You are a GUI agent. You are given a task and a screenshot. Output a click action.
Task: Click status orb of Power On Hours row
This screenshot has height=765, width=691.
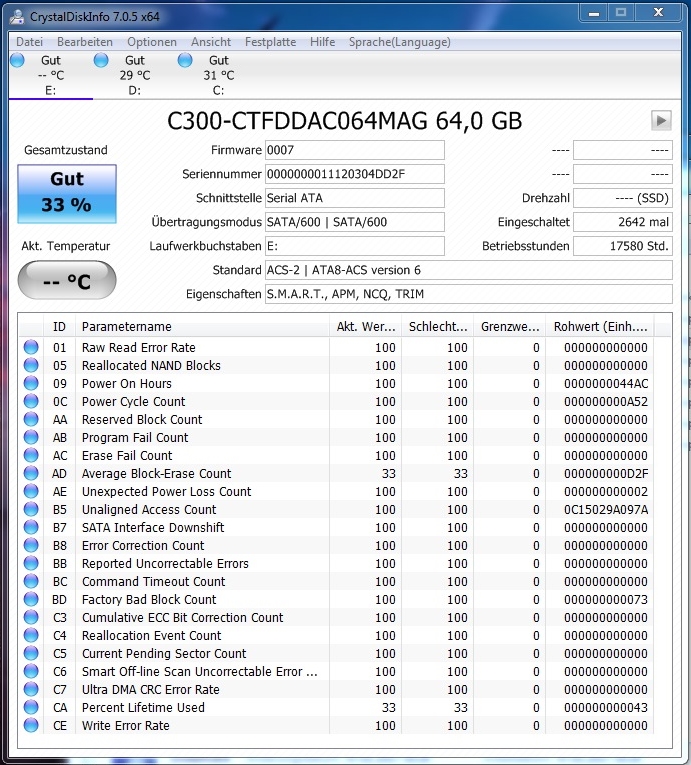31,383
